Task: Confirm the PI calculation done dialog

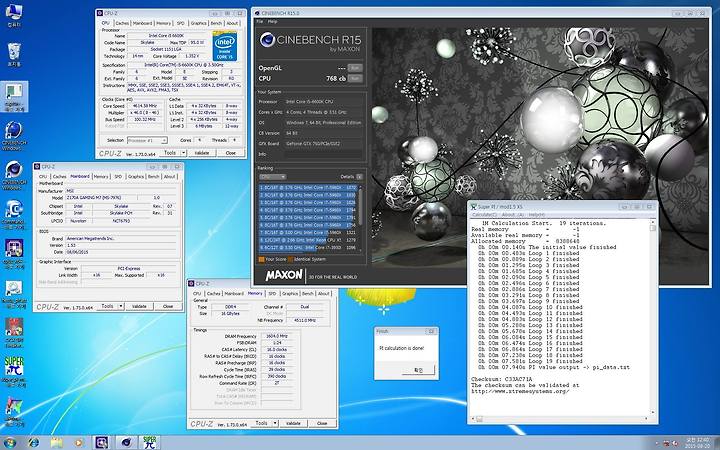Action: point(418,370)
